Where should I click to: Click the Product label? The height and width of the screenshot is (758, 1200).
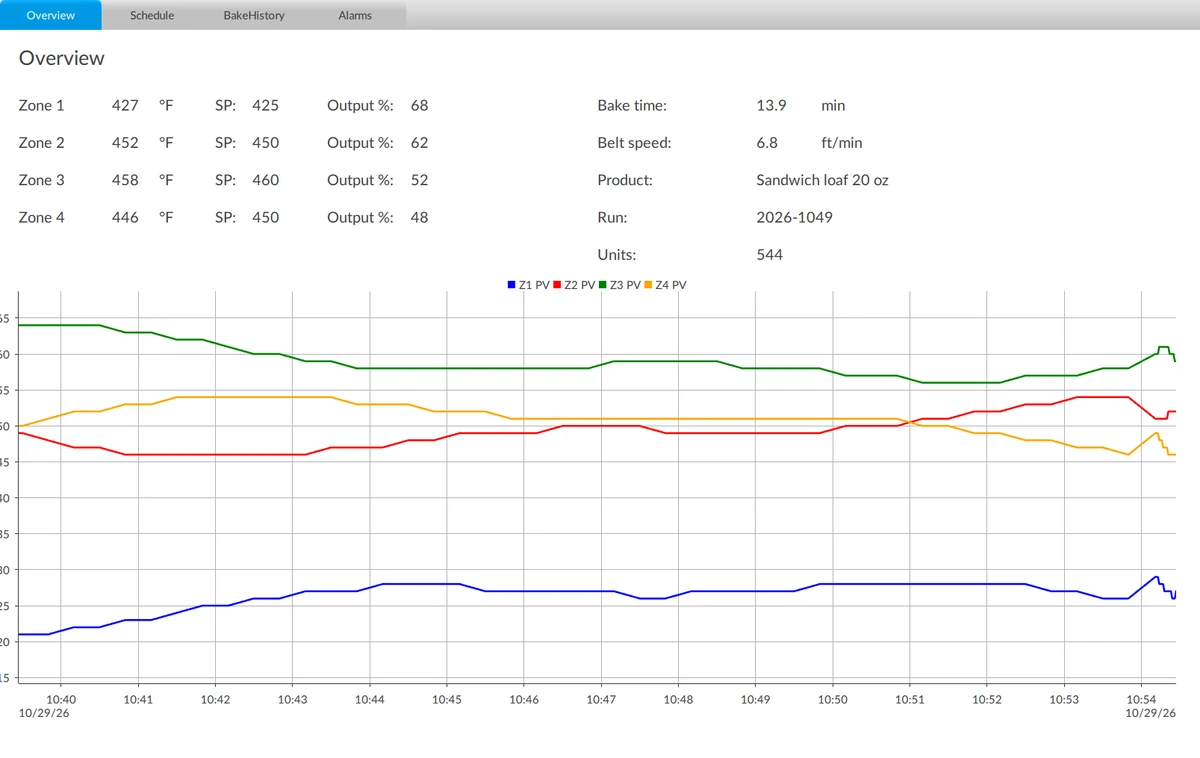click(625, 180)
